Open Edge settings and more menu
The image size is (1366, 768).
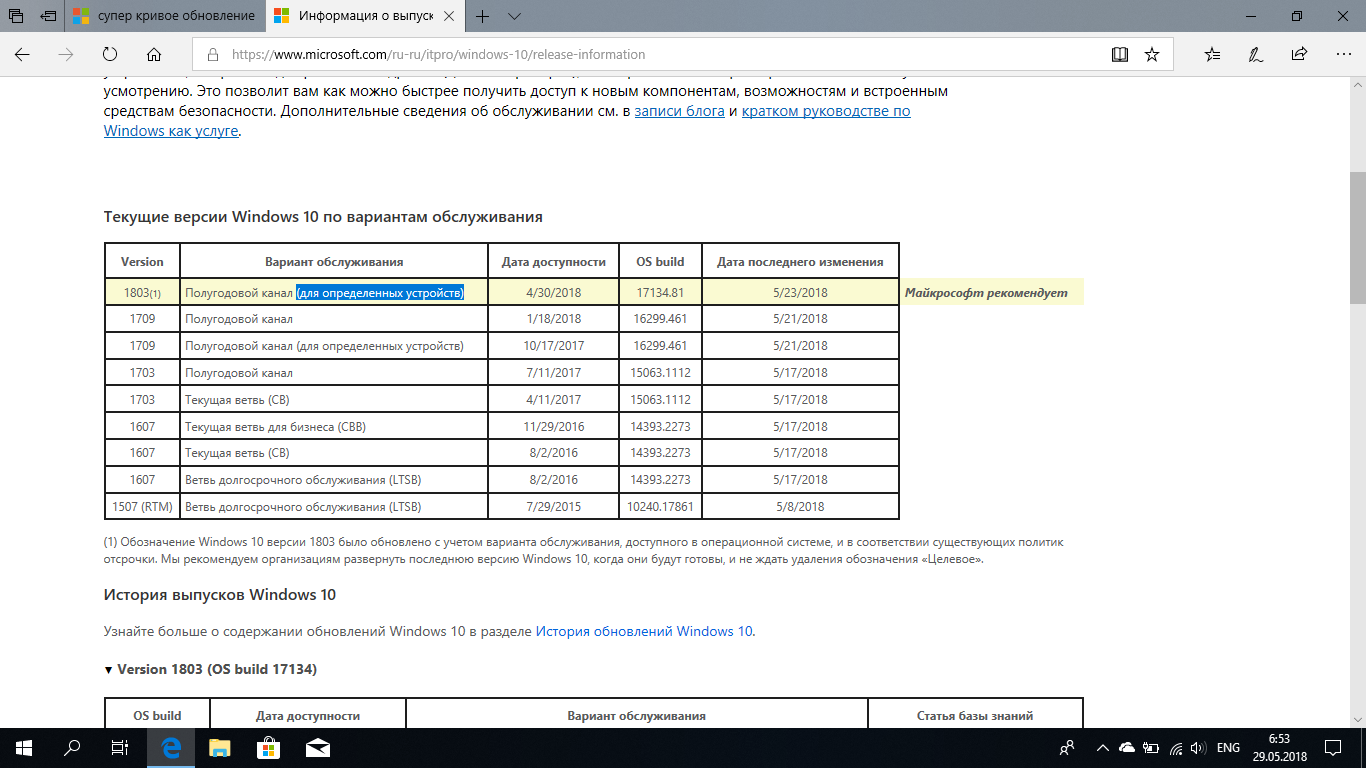tap(1342, 54)
